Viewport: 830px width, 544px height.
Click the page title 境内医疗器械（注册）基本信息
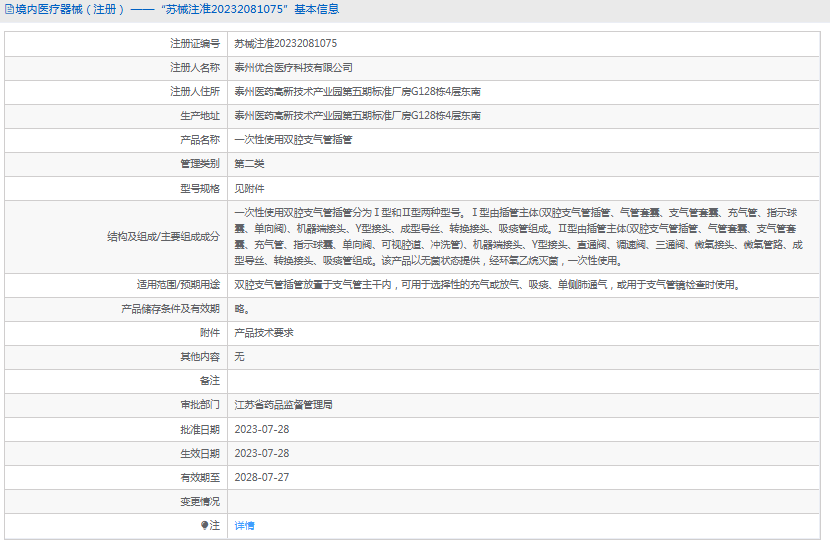177,10
